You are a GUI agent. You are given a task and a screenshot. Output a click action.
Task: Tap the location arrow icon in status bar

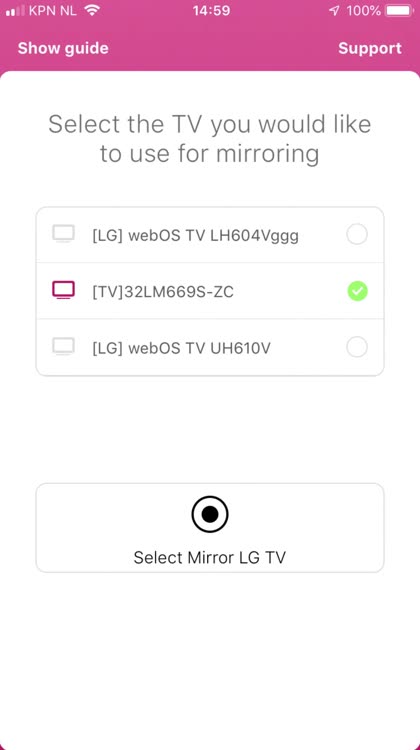pos(334,10)
